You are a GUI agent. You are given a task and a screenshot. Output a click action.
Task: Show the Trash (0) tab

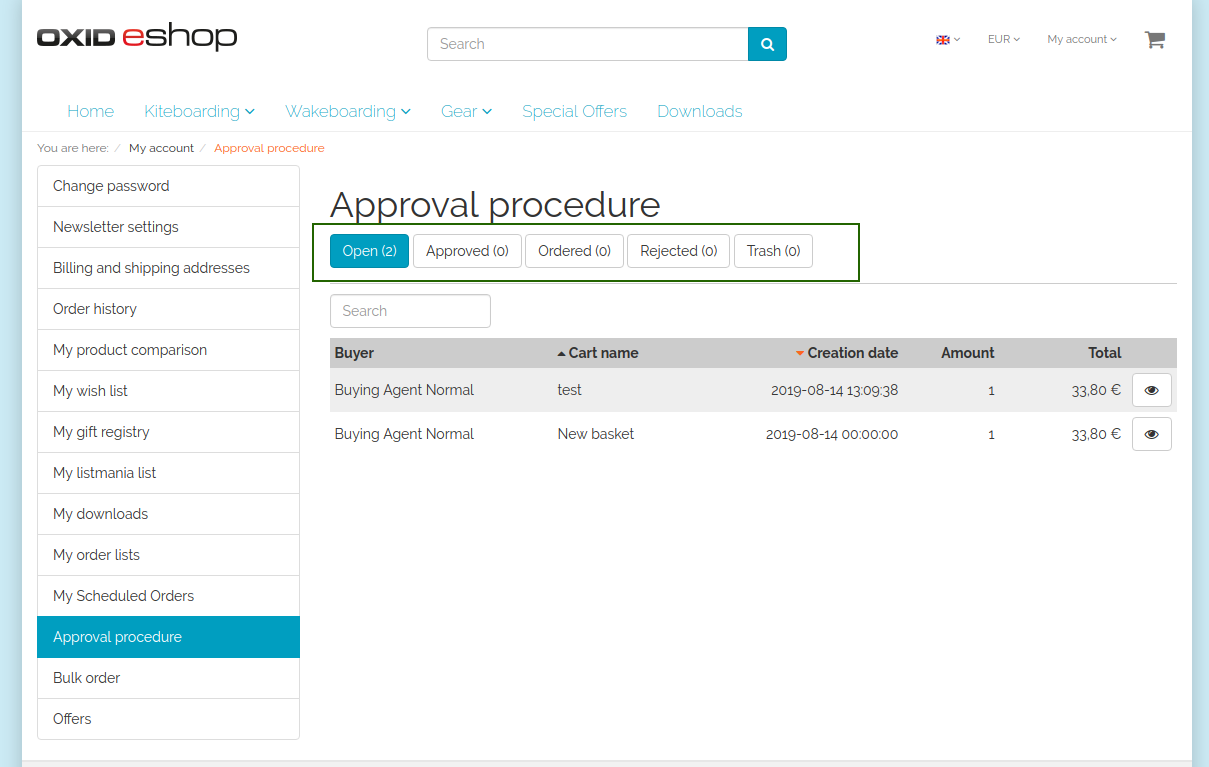coord(773,251)
